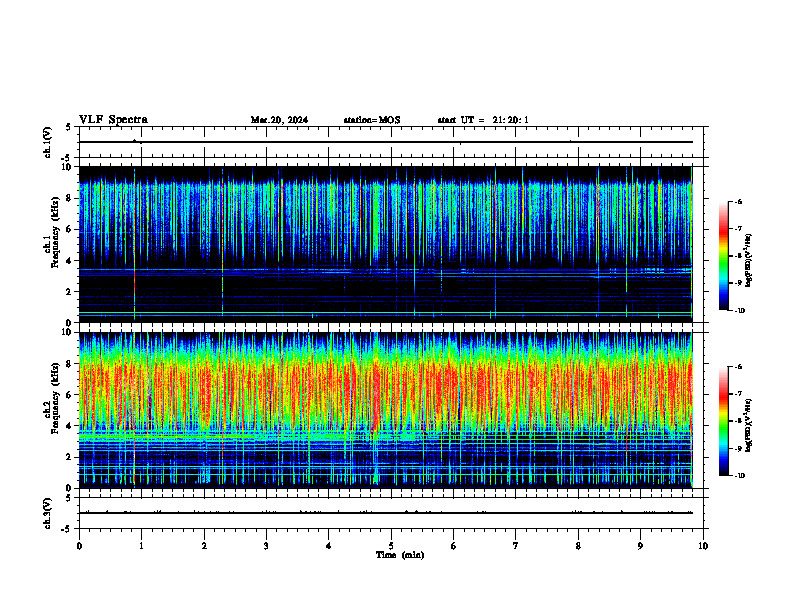Click the ch.2 frequency tick "10"
Image resolution: width=792 pixels, height=612 pixels.
click(x=67, y=332)
